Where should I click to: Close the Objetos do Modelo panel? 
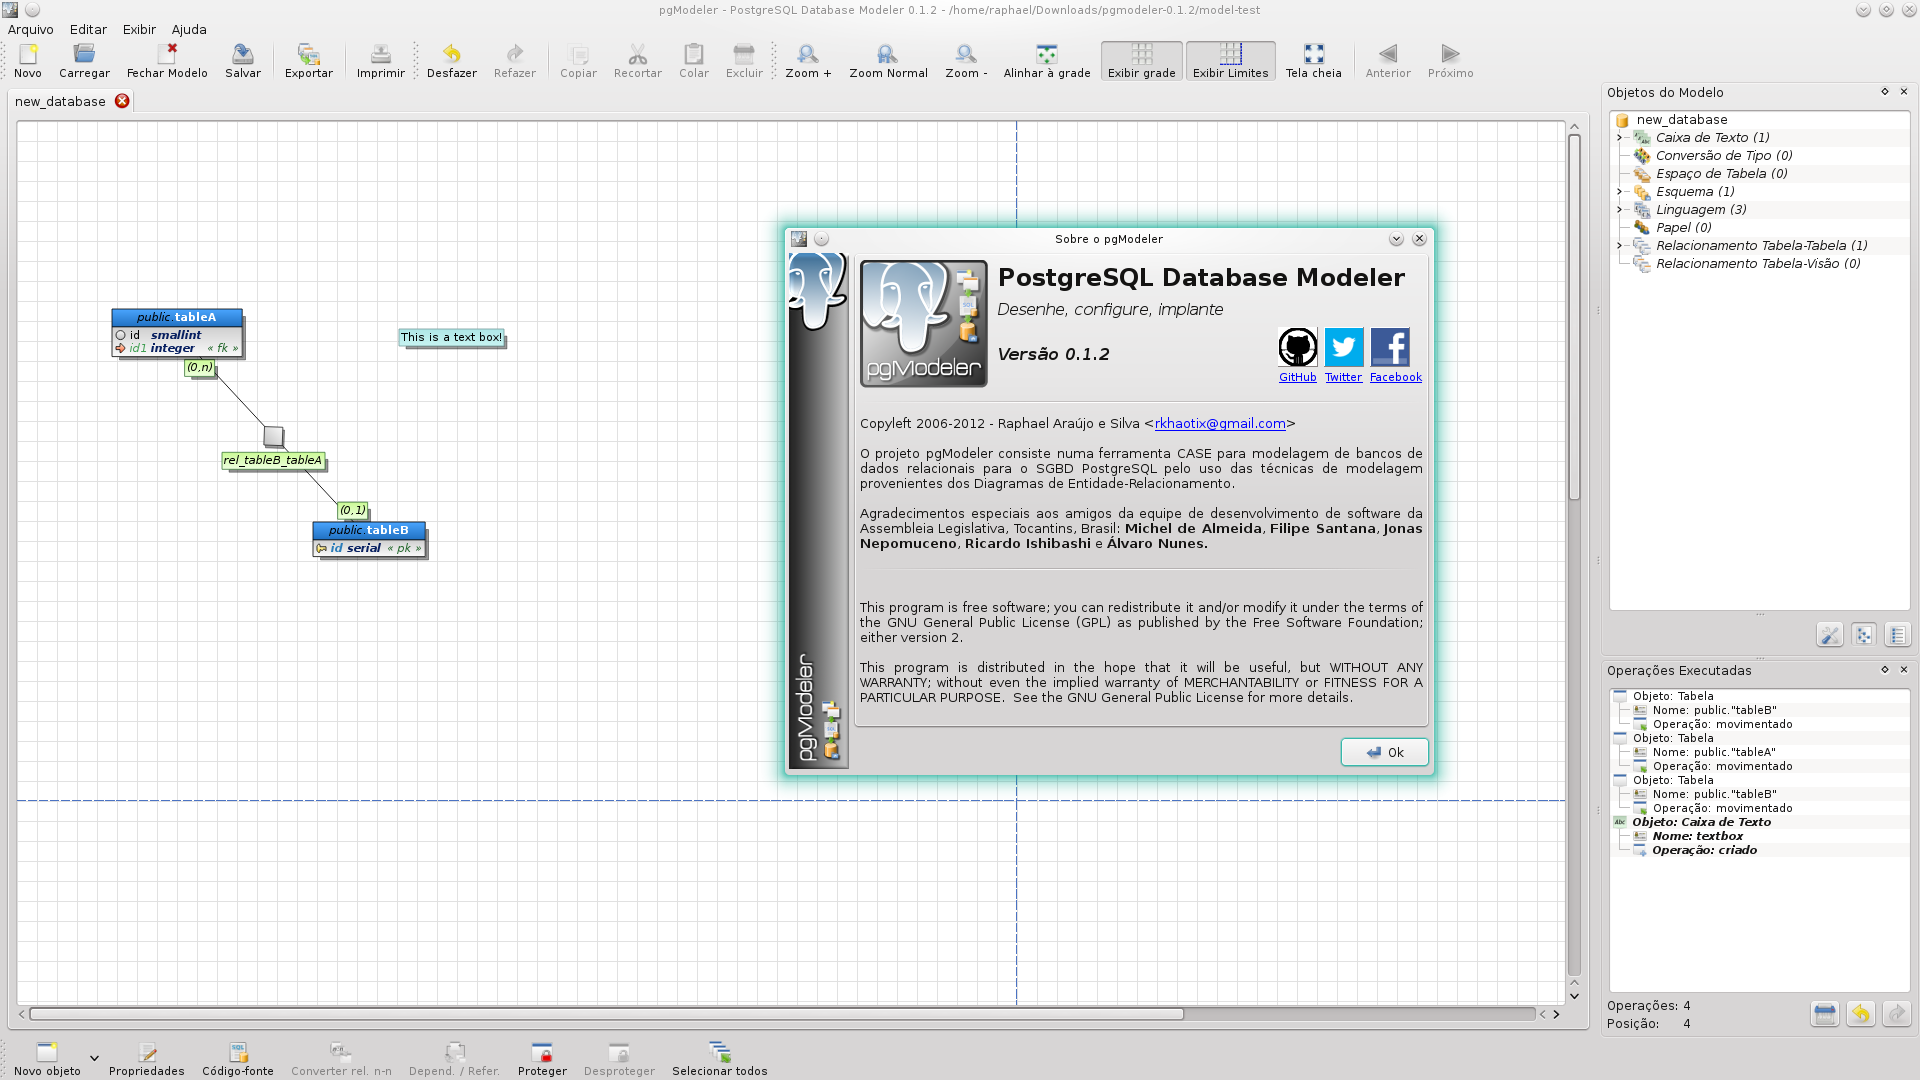pos(1904,91)
